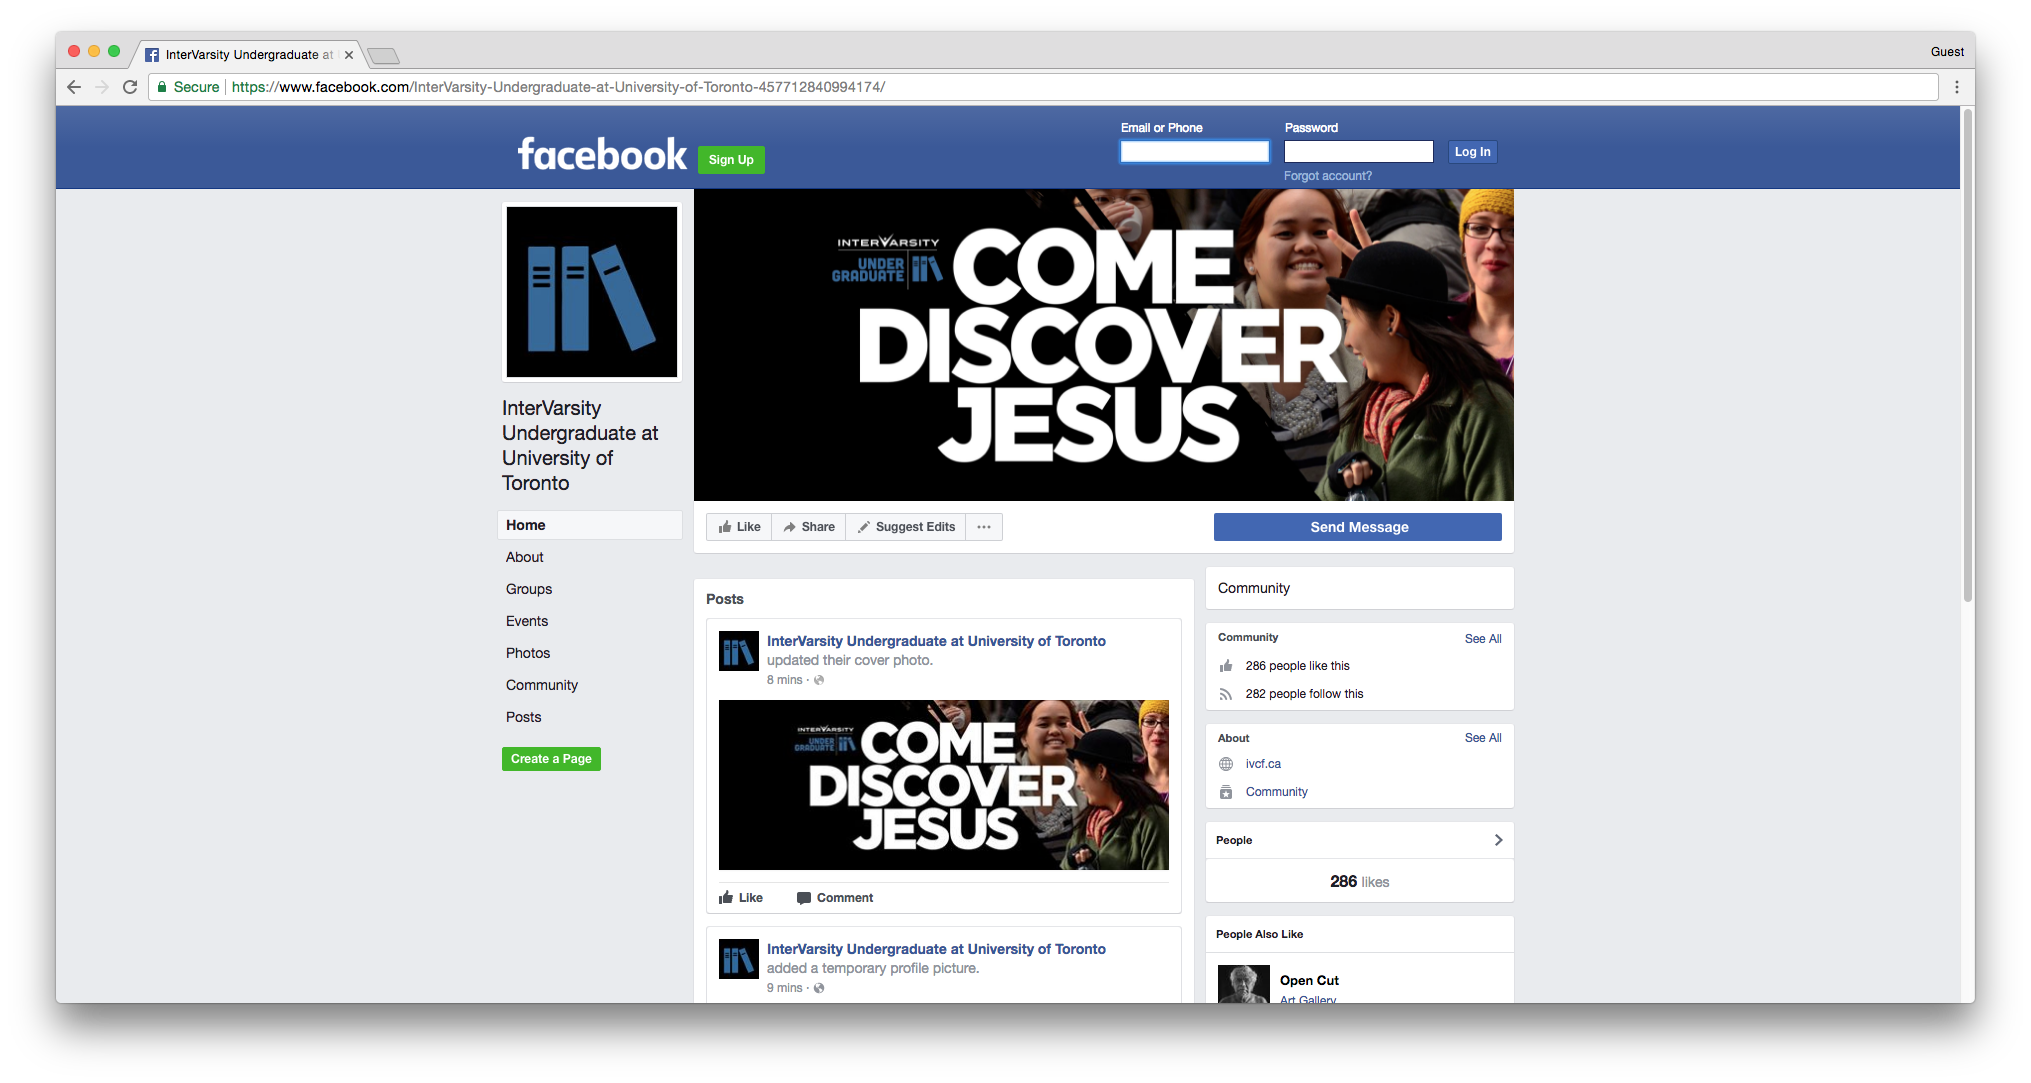Click the page vertical scrollbar

click(x=1967, y=355)
